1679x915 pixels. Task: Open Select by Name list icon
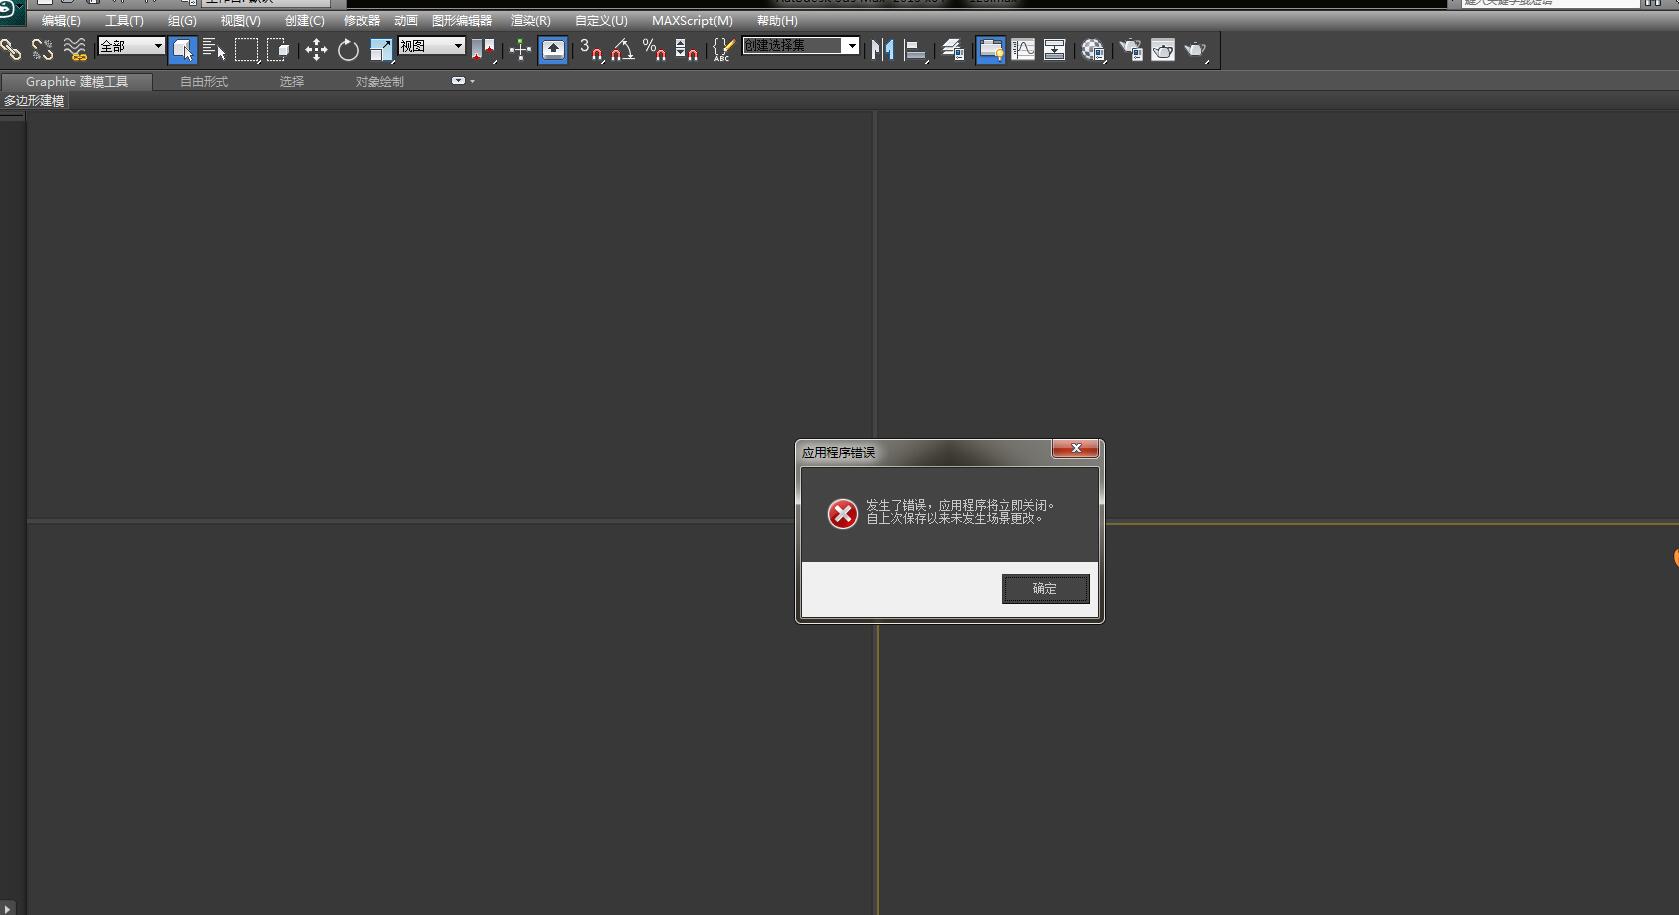point(214,49)
